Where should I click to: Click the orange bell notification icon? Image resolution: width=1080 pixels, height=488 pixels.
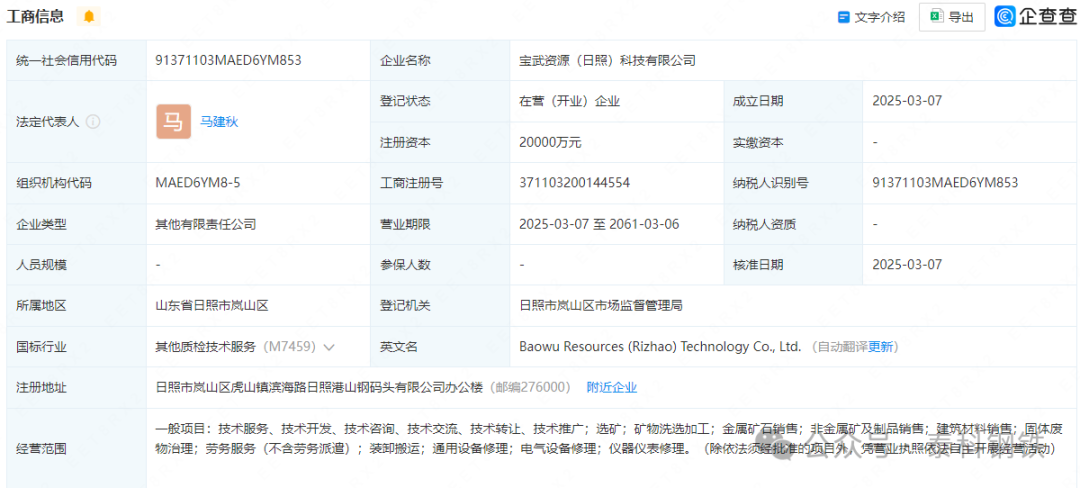(88, 17)
